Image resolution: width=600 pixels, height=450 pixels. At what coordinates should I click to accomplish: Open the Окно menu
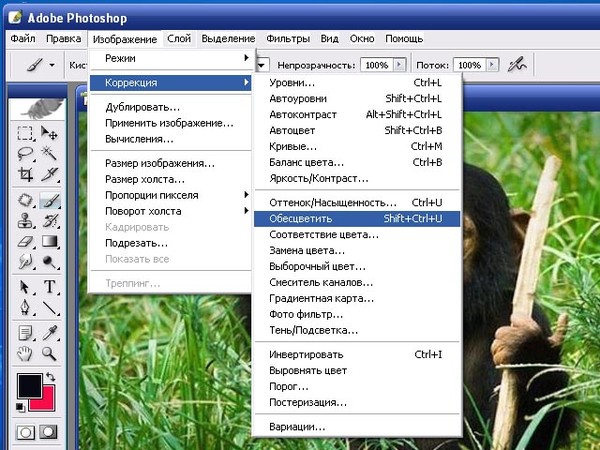tap(362, 39)
